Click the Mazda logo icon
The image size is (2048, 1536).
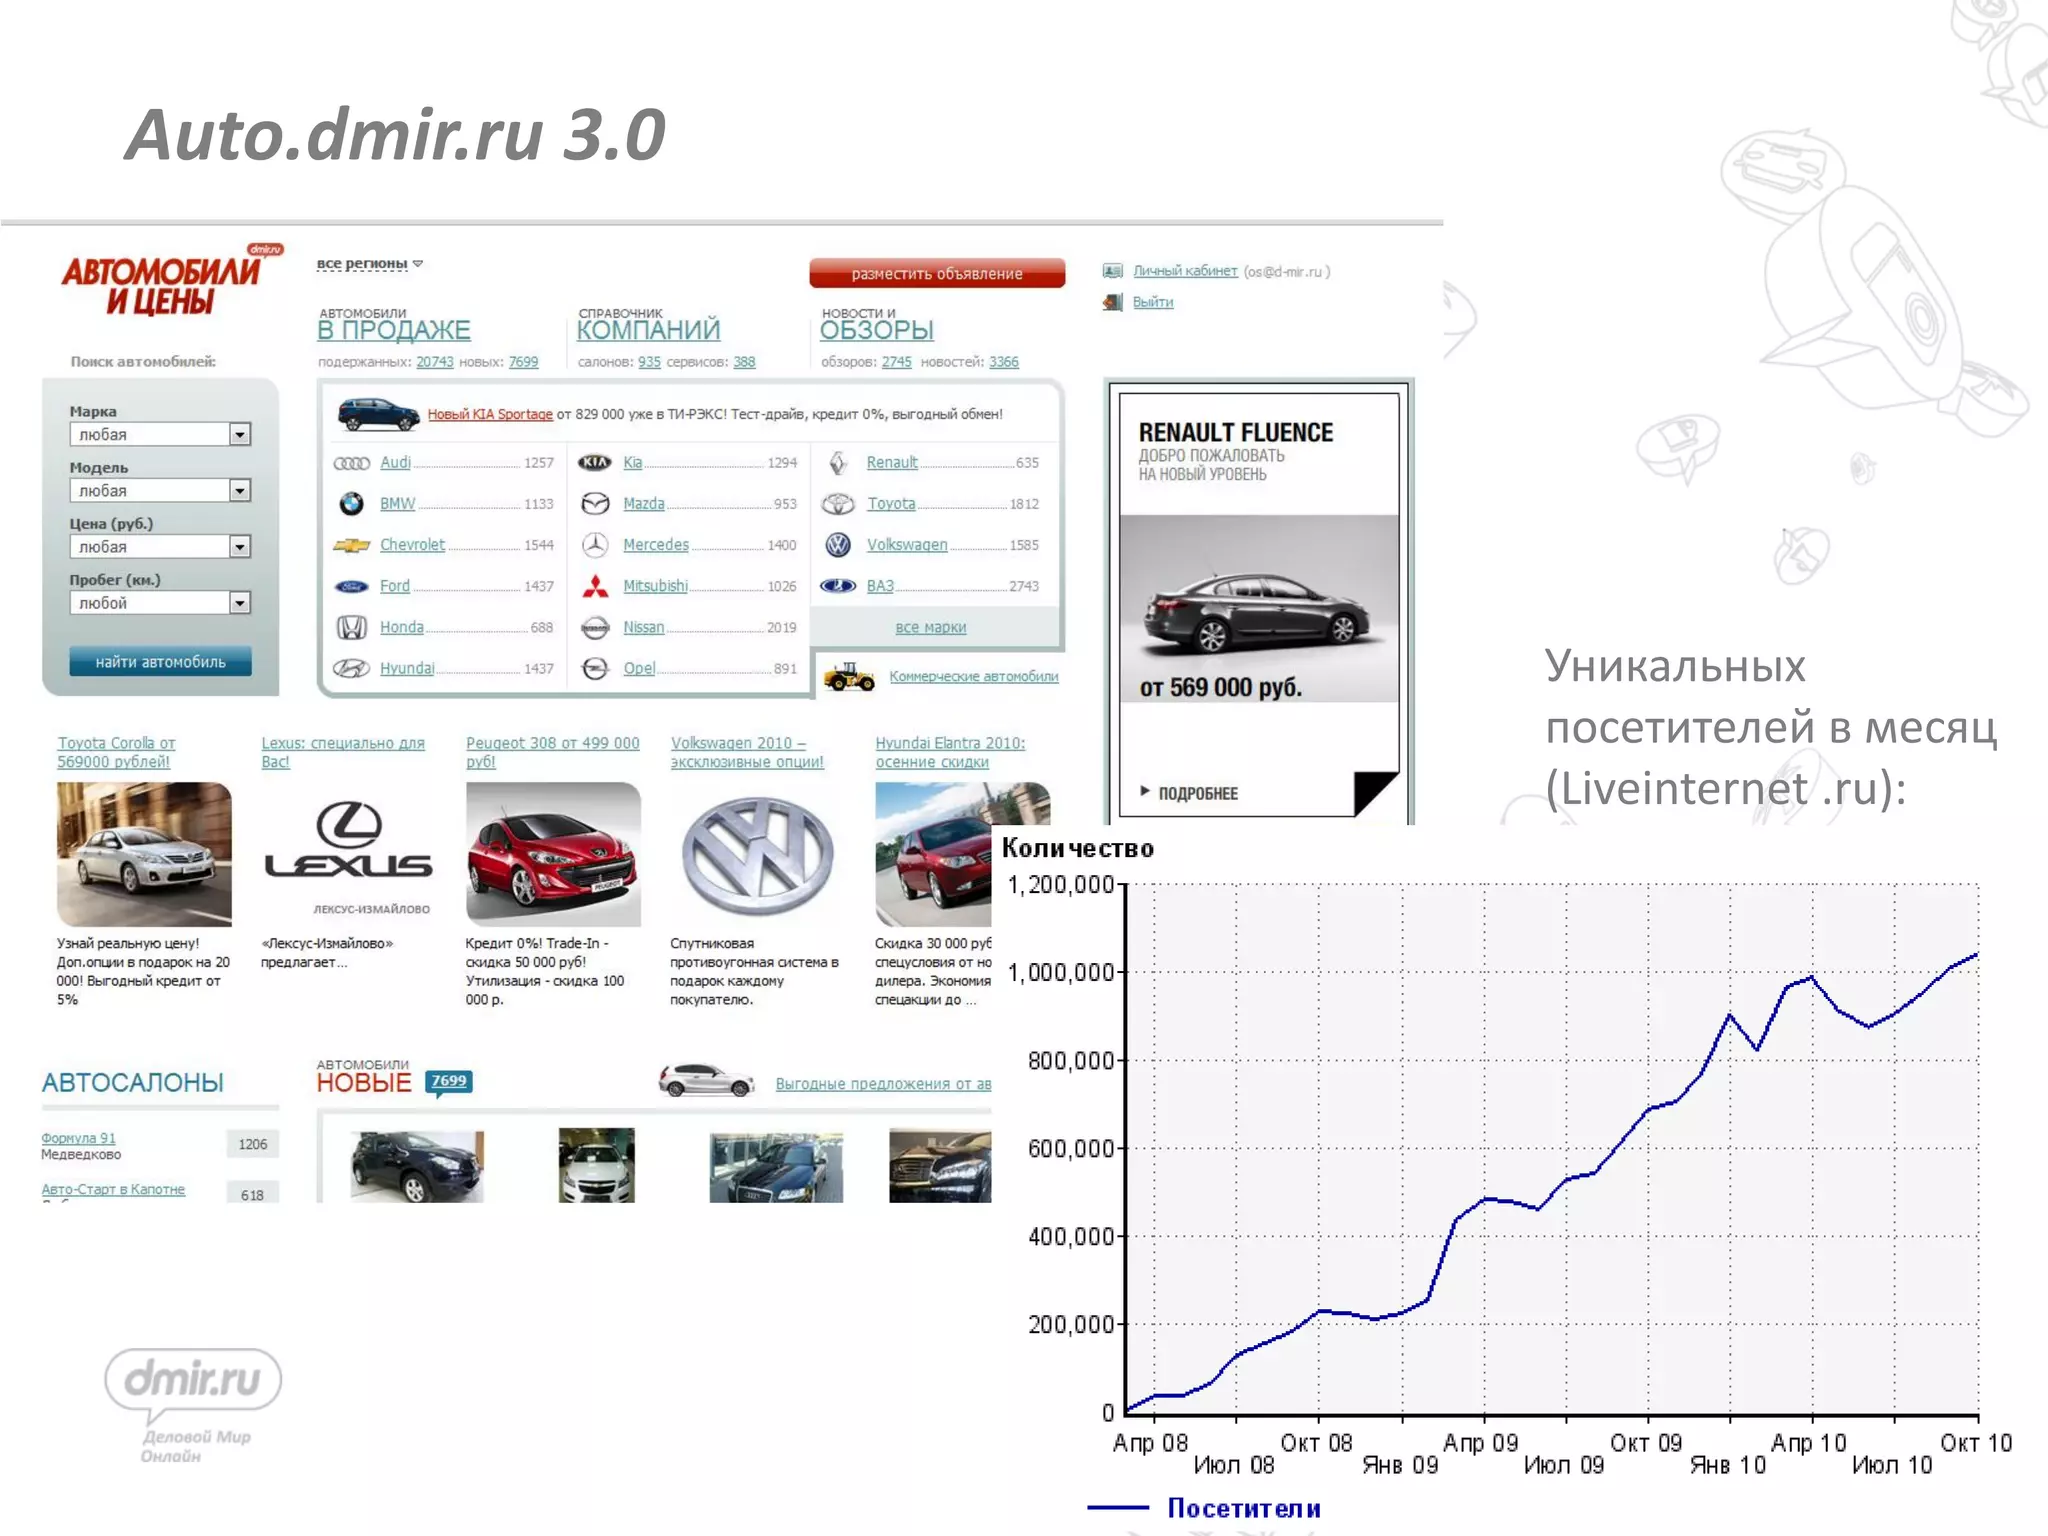595,504
